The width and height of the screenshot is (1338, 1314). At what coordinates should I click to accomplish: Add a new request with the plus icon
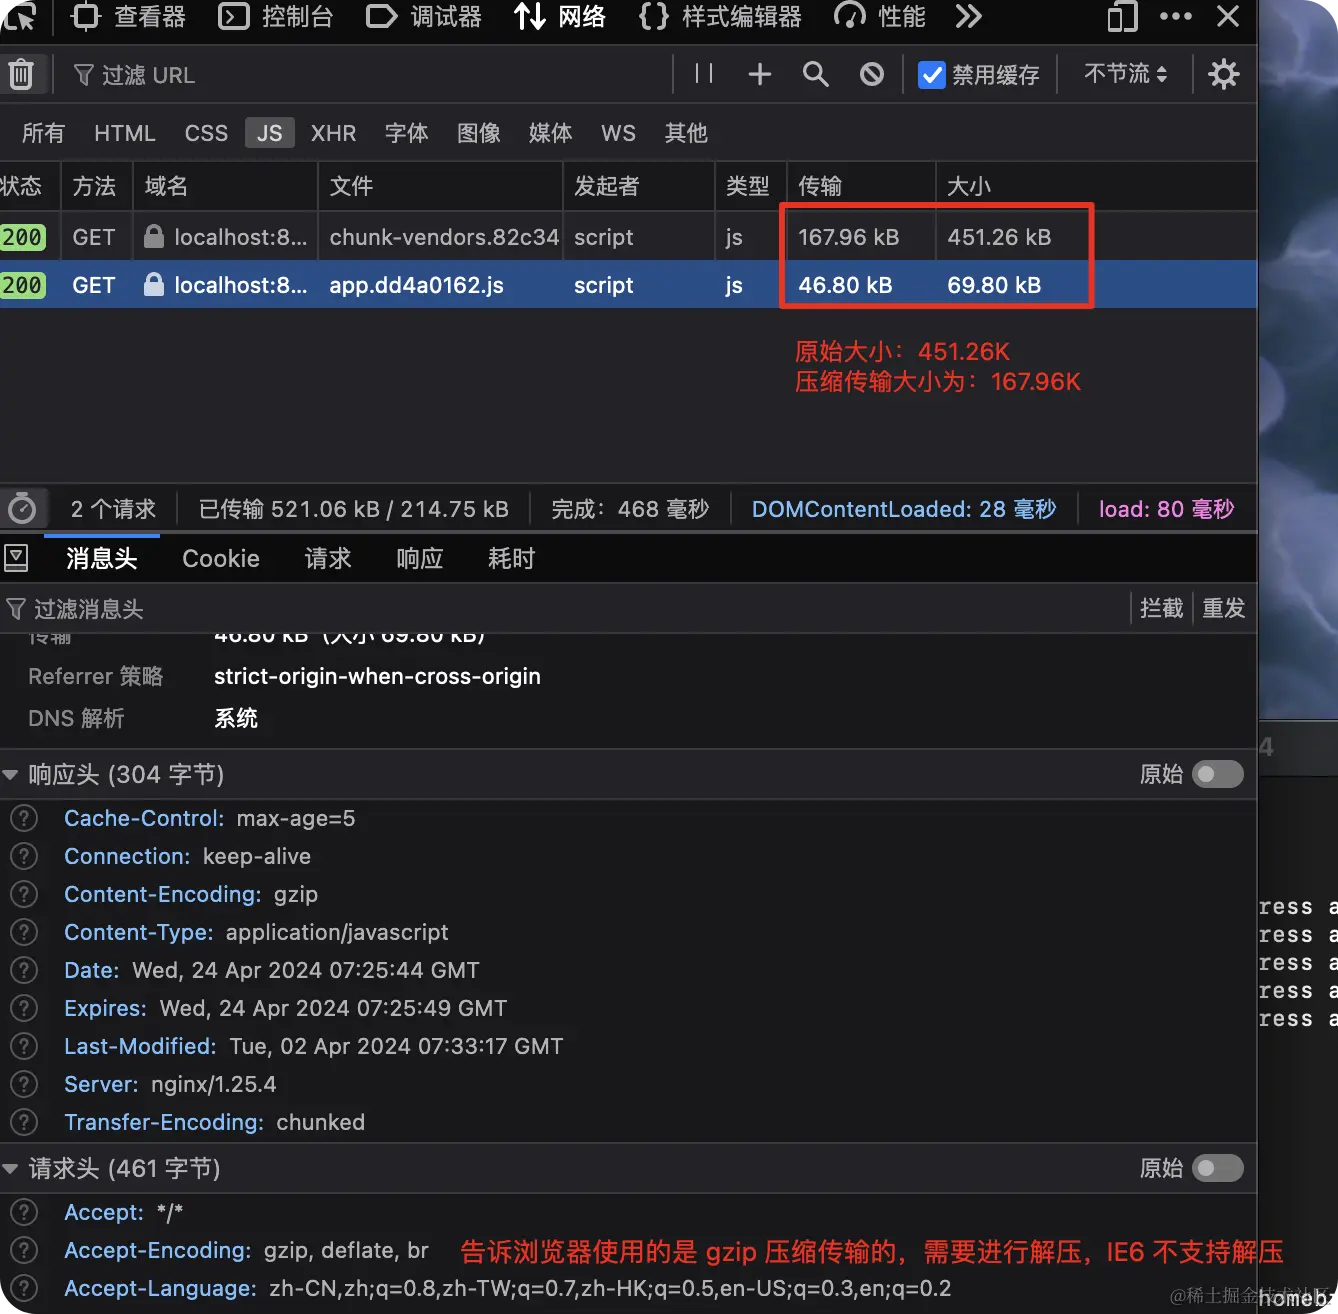(x=759, y=73)
